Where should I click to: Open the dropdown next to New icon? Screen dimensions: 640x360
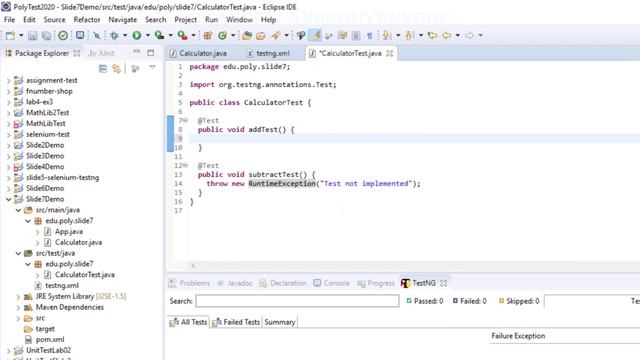tap(21, 36)
